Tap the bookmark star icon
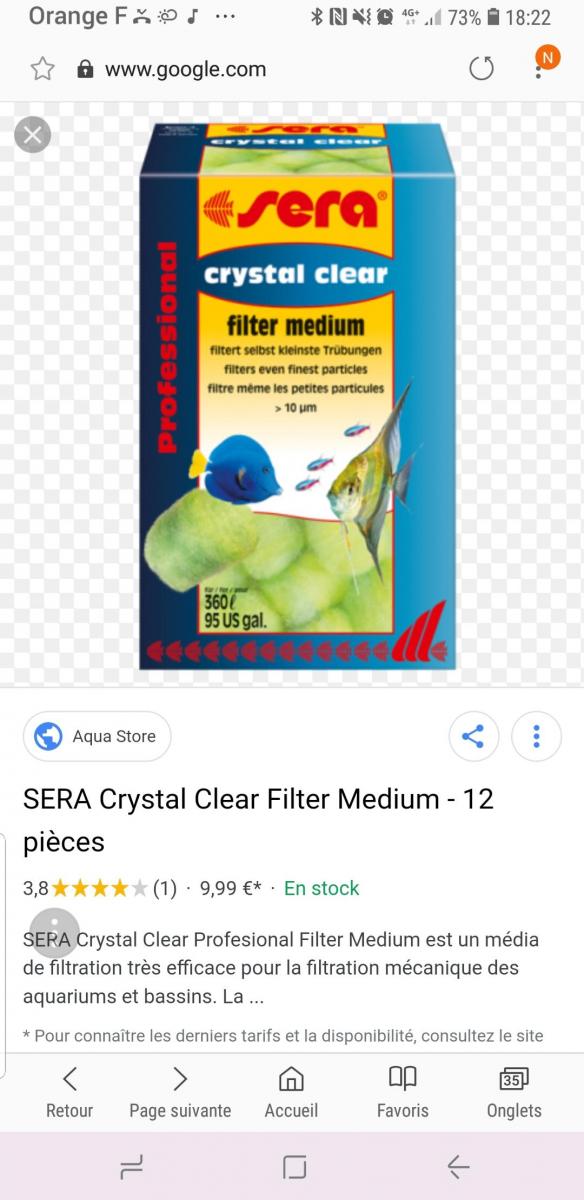 click(42, 69)
